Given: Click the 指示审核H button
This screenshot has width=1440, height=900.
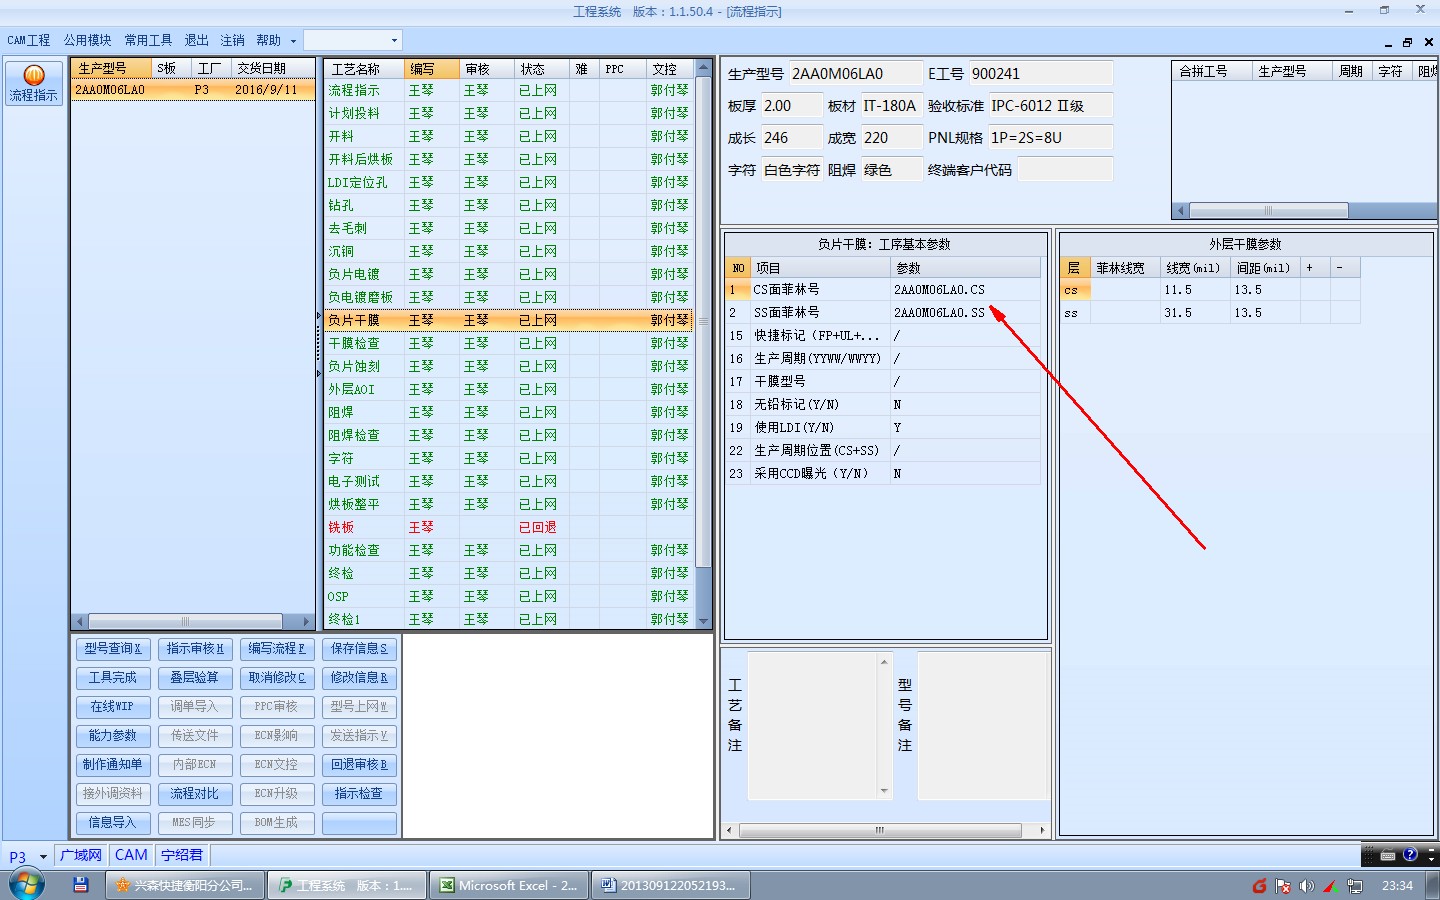Looking at the screenshot, I should [195, 649].
